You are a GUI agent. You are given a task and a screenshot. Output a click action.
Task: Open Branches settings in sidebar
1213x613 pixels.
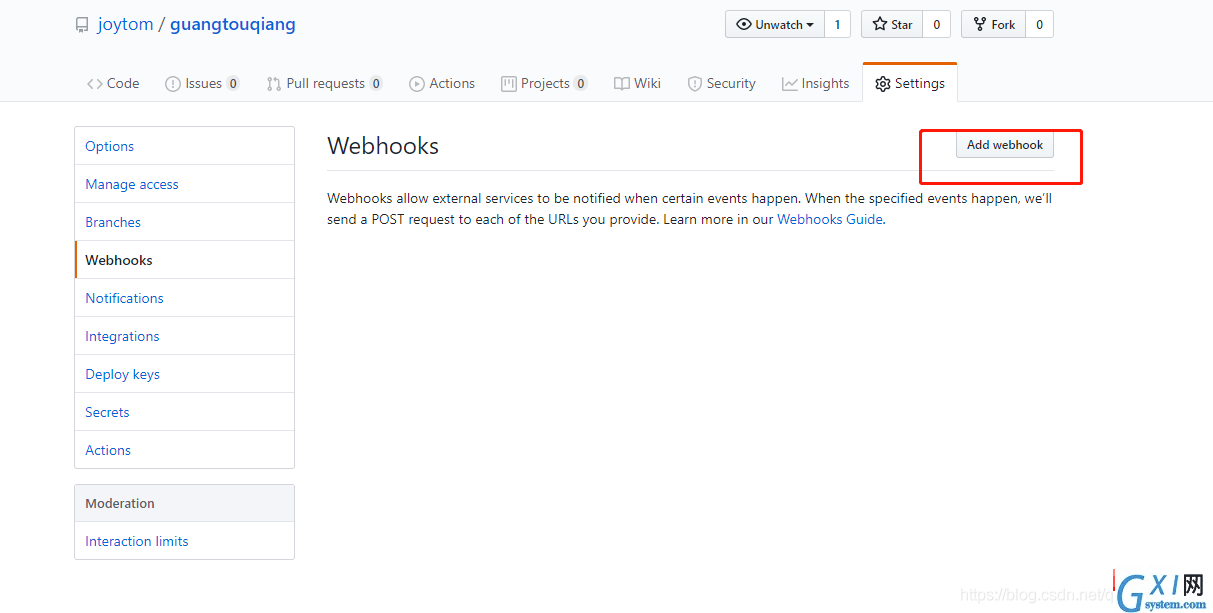(184, 222)
